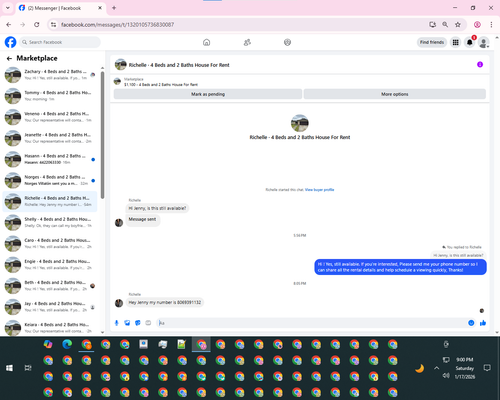This screenshot has width=500, height=400.
Task: Click the blue sent message bubble
Action: 400,267
